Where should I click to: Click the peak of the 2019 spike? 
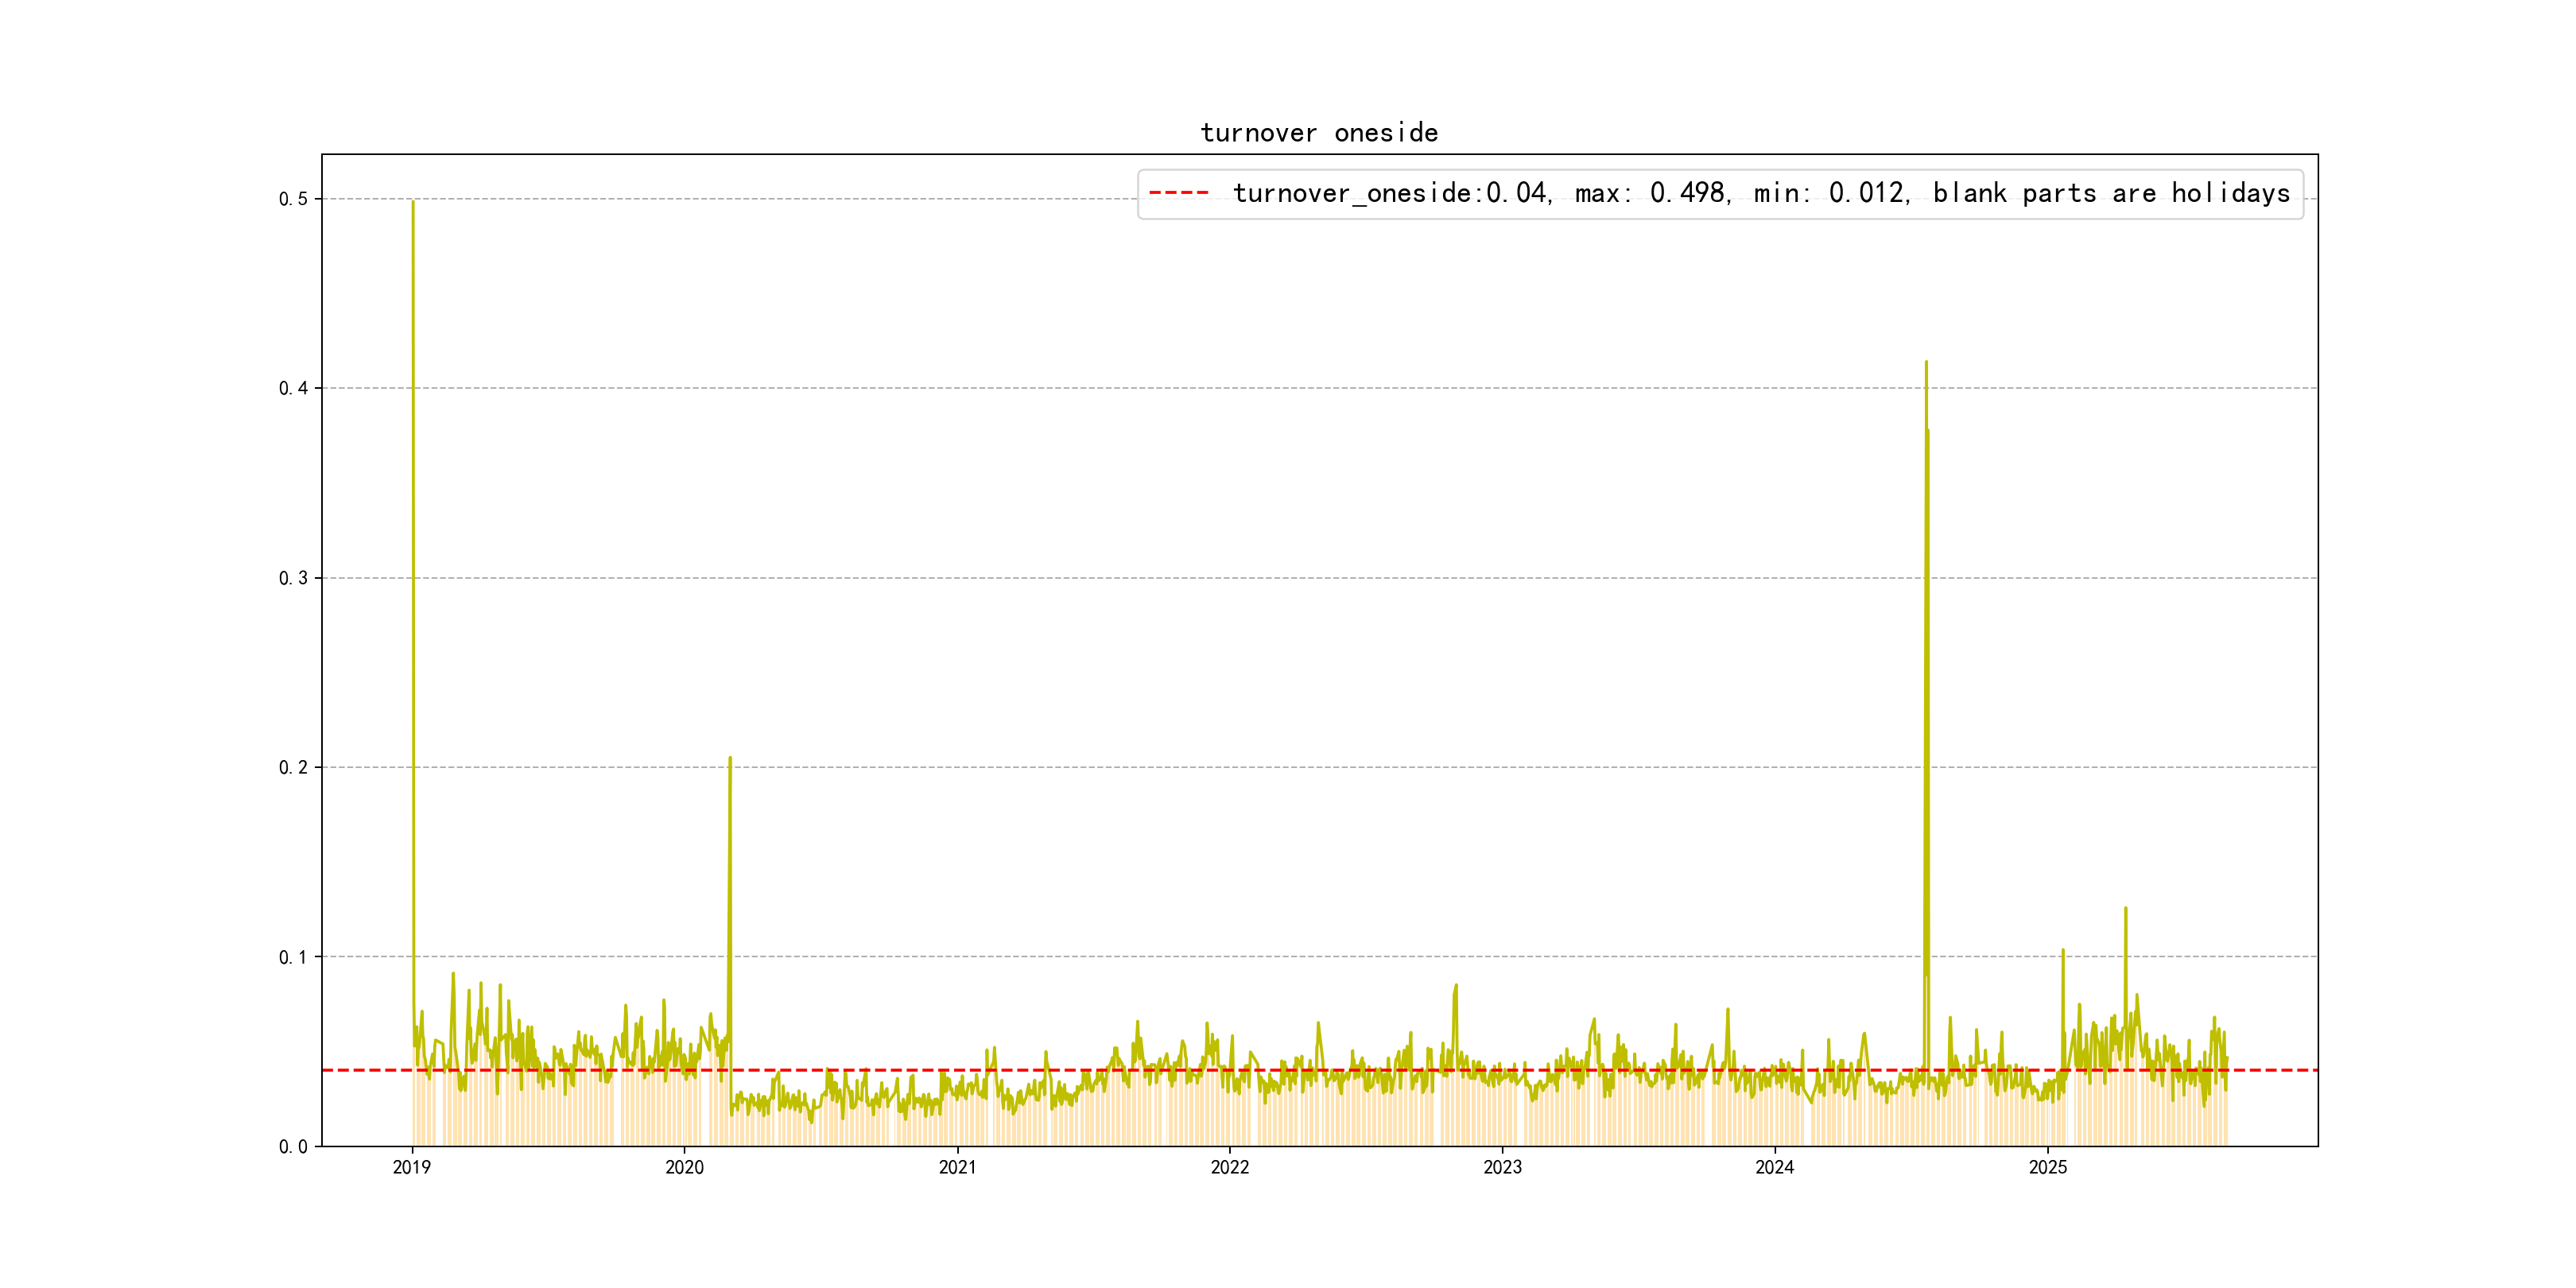(413, 202)
